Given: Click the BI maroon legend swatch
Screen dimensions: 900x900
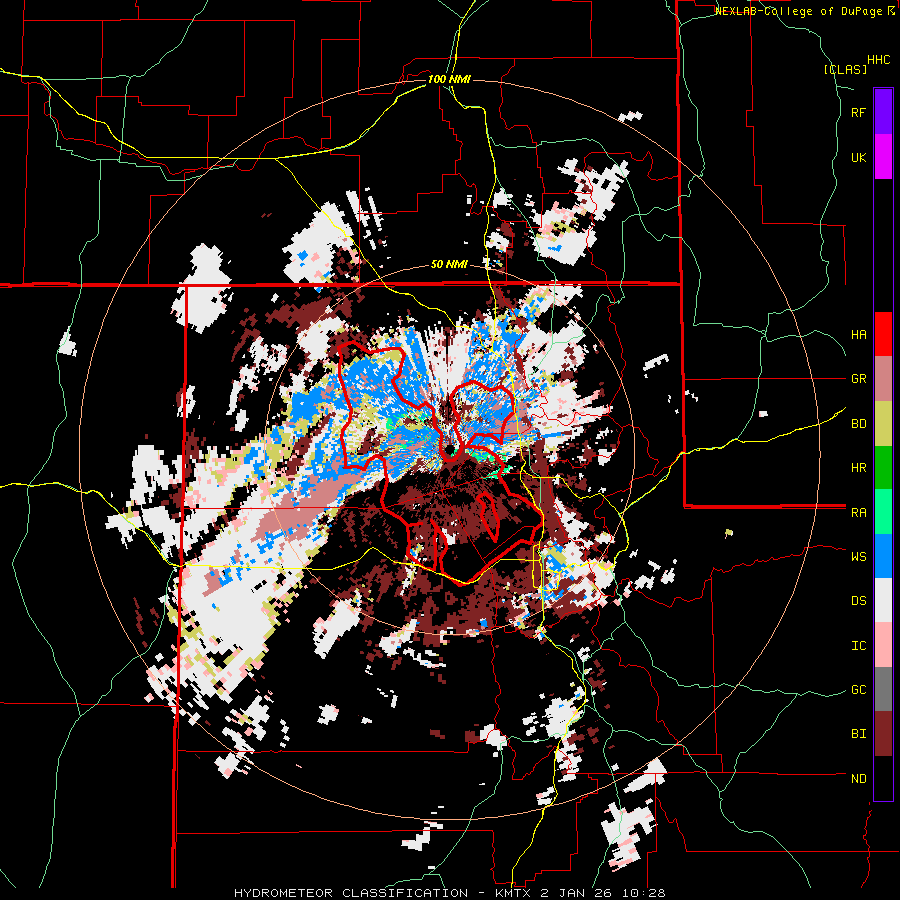Looking at the screenshot, I should (x=883, y=734).
